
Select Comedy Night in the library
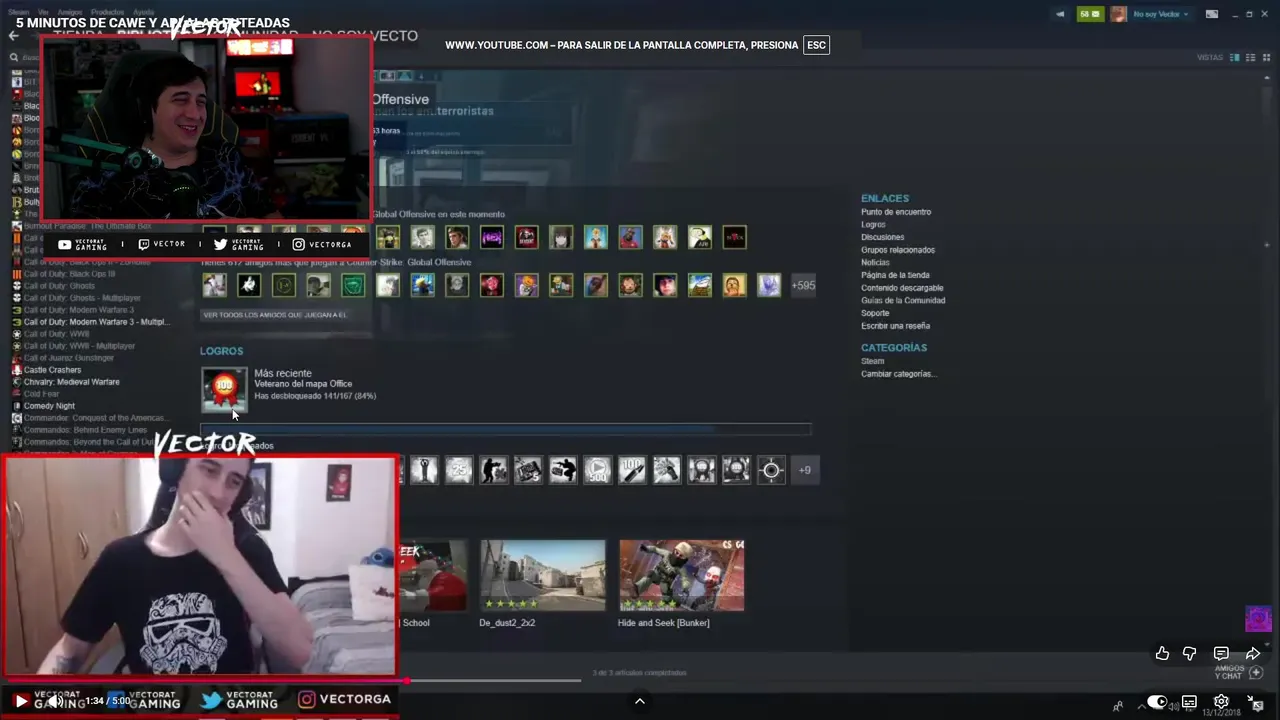(43, 406)
